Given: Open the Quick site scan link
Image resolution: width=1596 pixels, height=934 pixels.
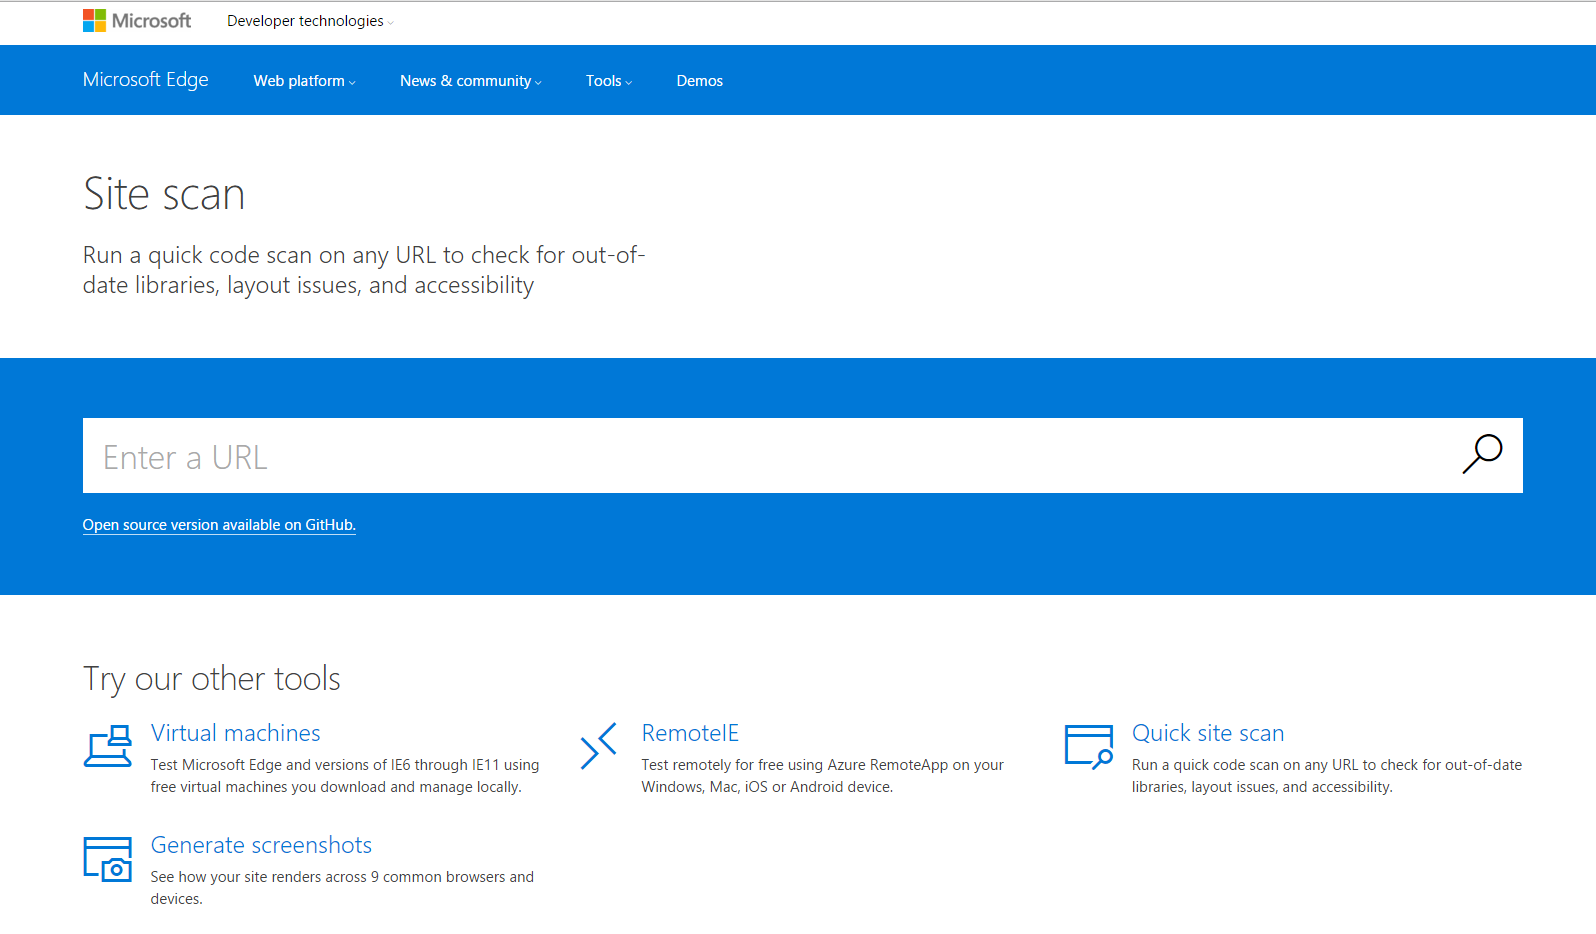Looking at the screenshot, I should click(x=1208, y=733).
